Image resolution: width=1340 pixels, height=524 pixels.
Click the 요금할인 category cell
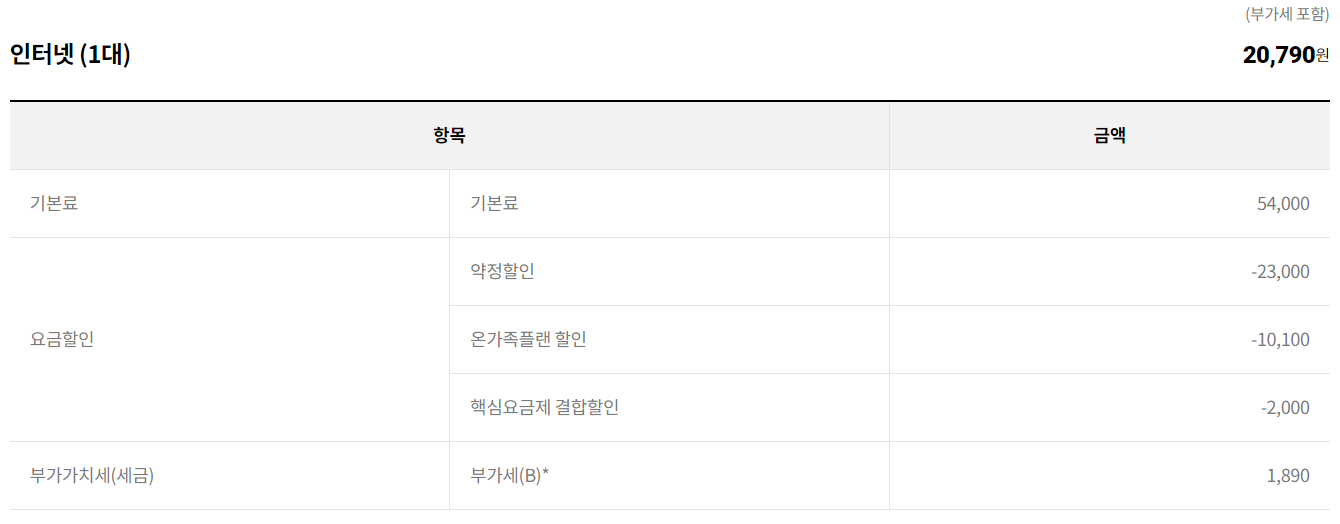point(62,340)
